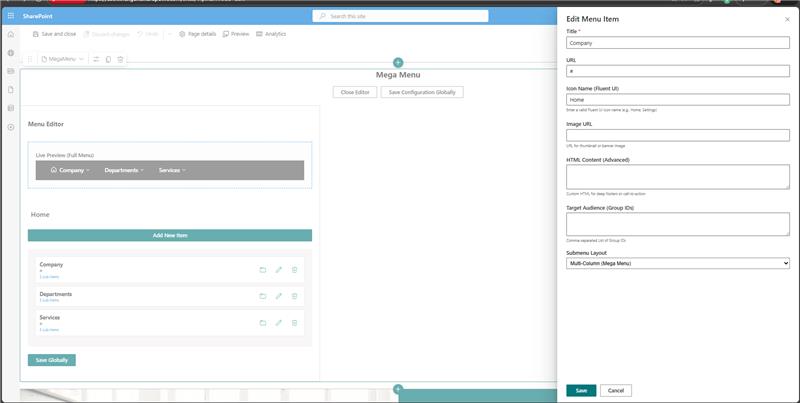Expand the Submenu Layout dropdown
This screenshot has height=403, width=800.
click(x=678, y=263)
